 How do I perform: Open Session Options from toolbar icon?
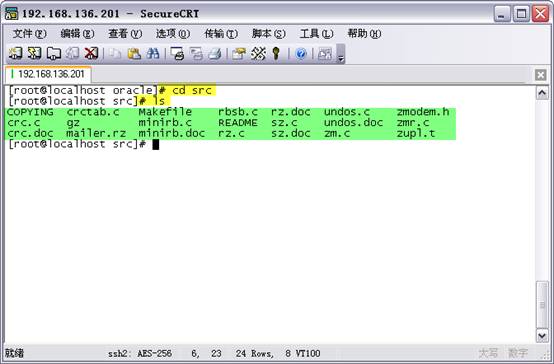click(x=239, y=53)
